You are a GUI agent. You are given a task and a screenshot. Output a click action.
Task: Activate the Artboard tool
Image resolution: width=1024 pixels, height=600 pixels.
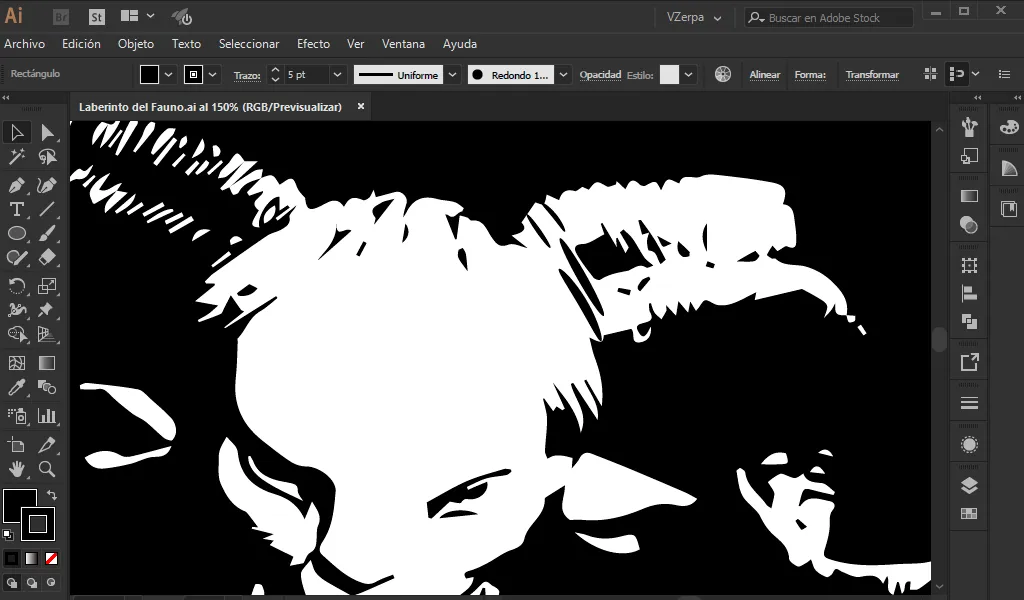click(16, 445)
